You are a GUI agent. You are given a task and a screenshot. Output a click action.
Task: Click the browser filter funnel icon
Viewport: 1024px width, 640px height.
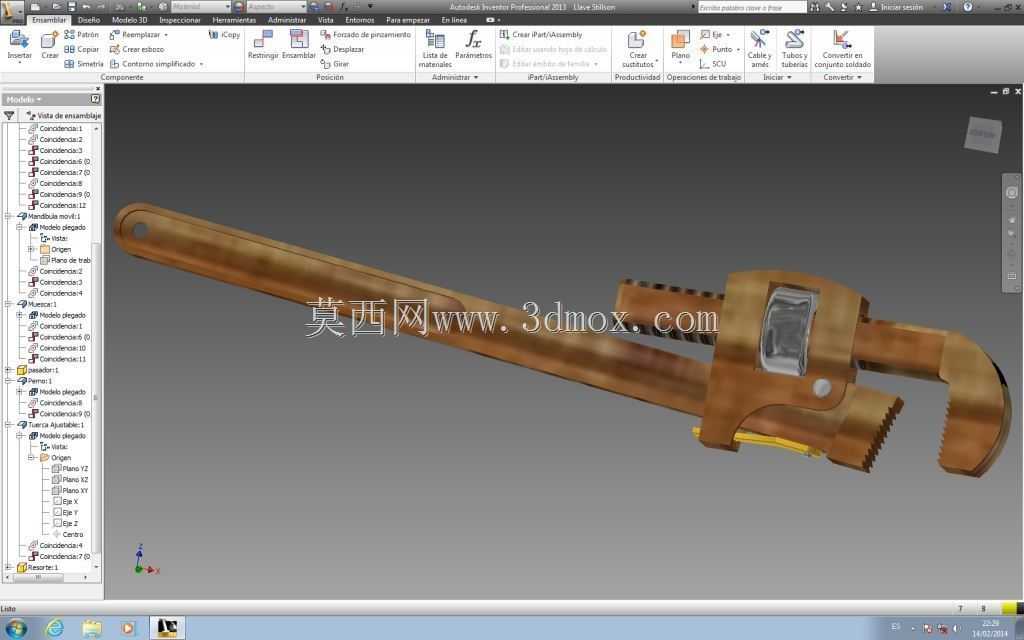point(9,116)
